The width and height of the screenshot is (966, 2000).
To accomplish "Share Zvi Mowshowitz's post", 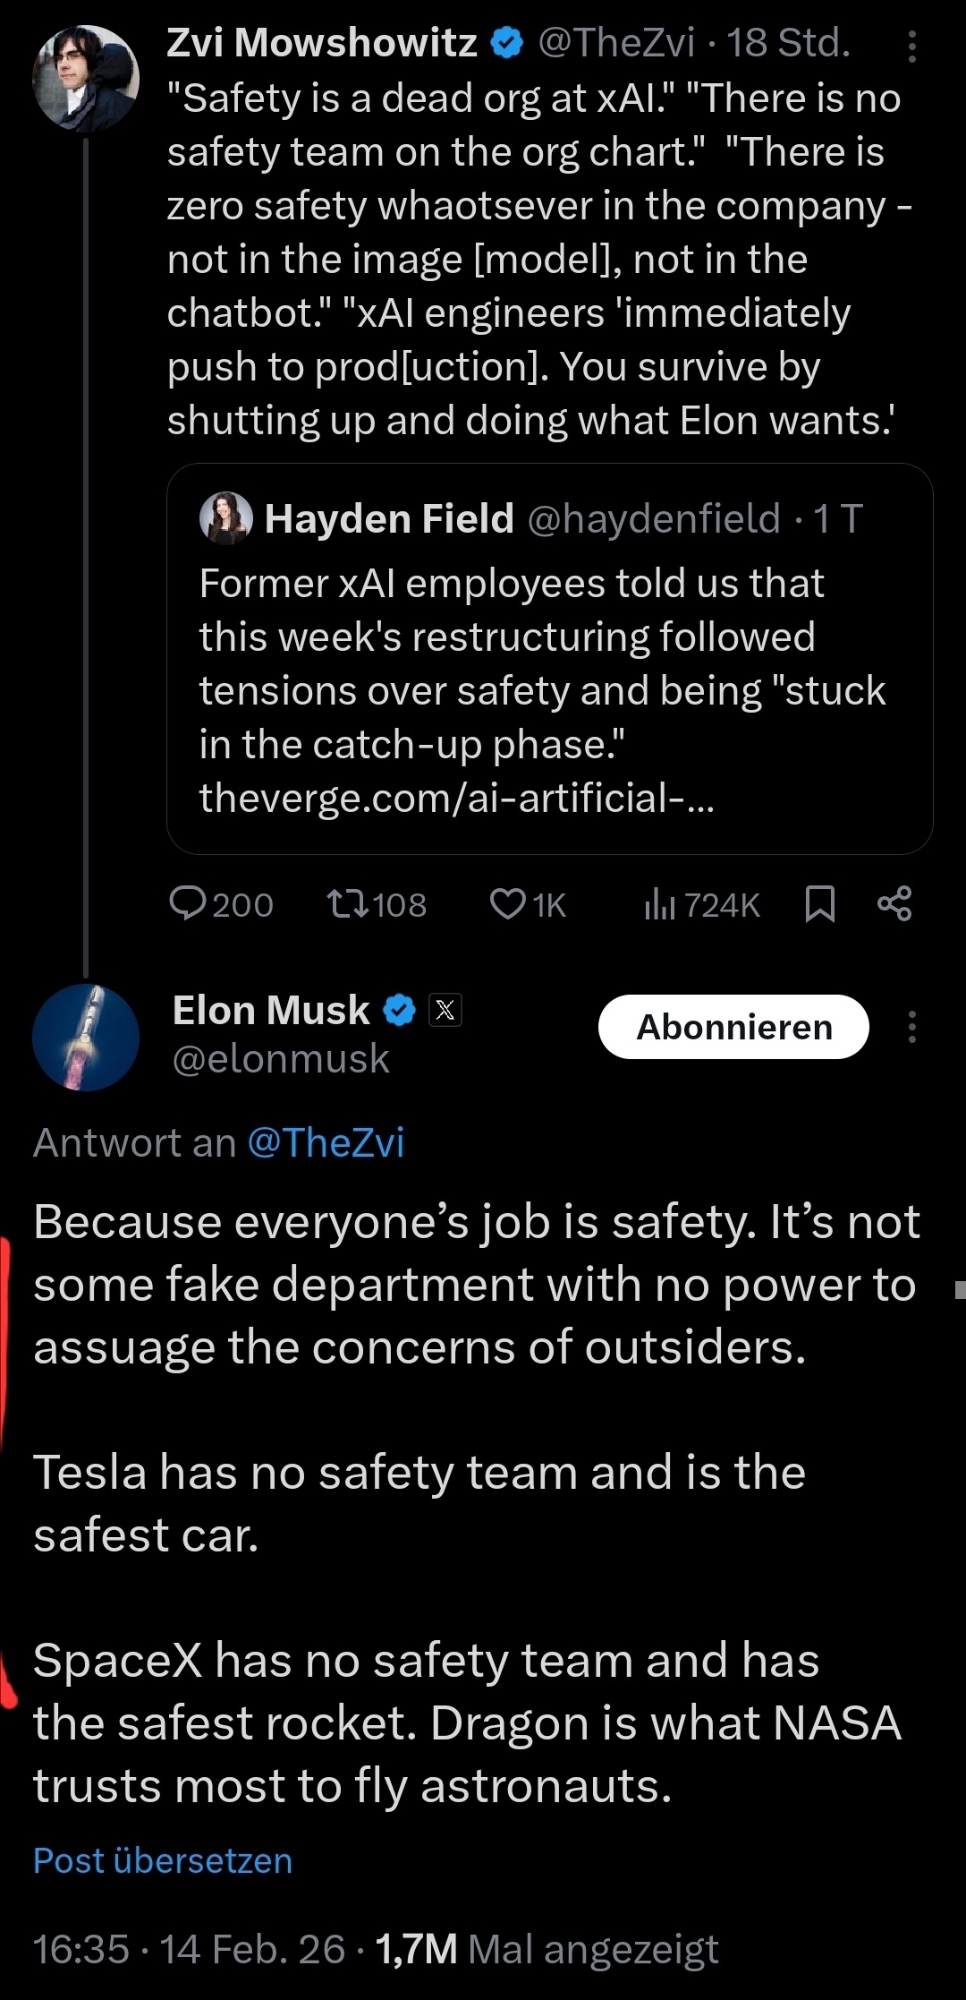I will point(894,904).
